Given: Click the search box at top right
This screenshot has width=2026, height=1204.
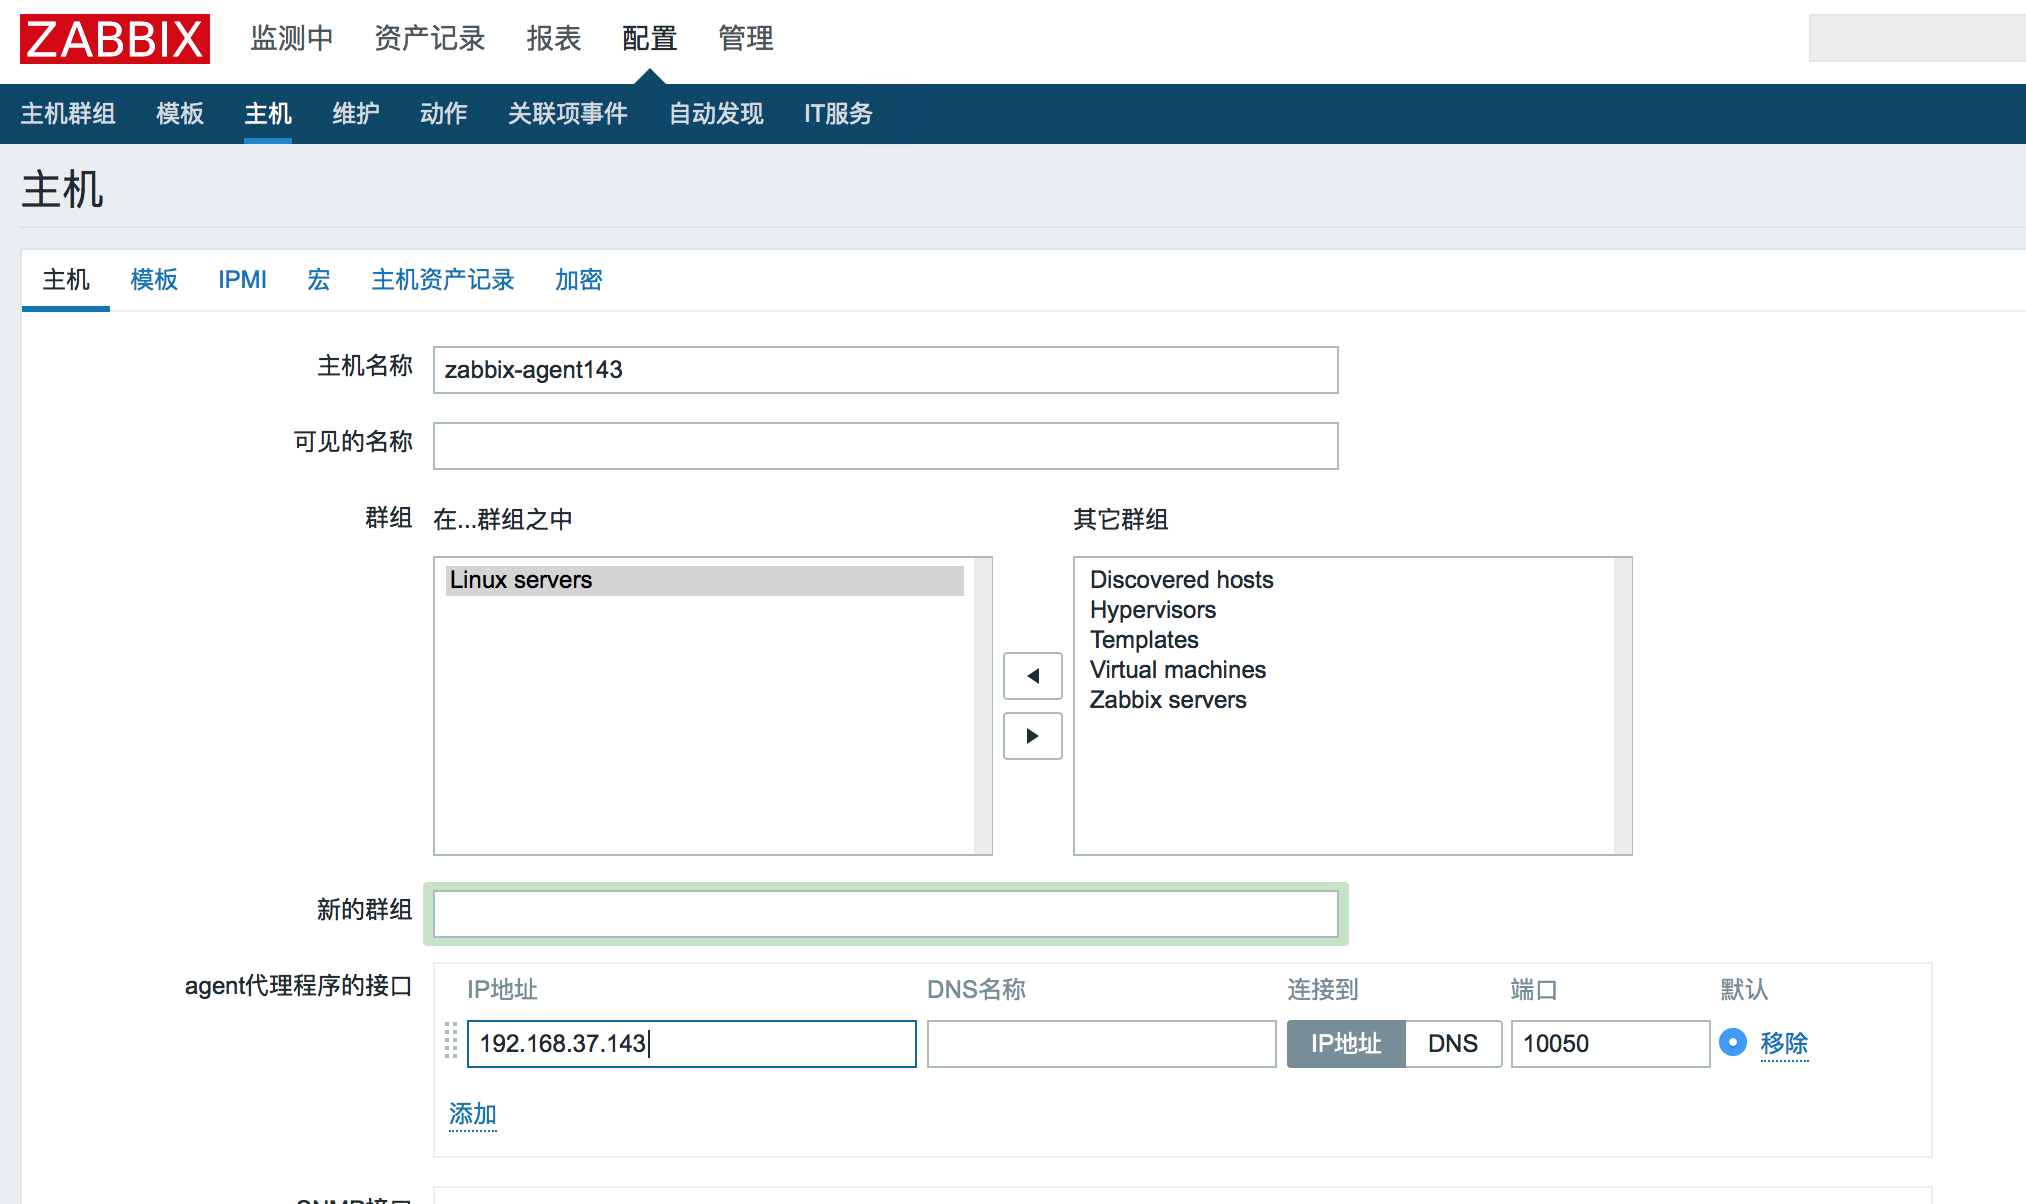Looking at the screenshot, I should [x=1917, y=38].
